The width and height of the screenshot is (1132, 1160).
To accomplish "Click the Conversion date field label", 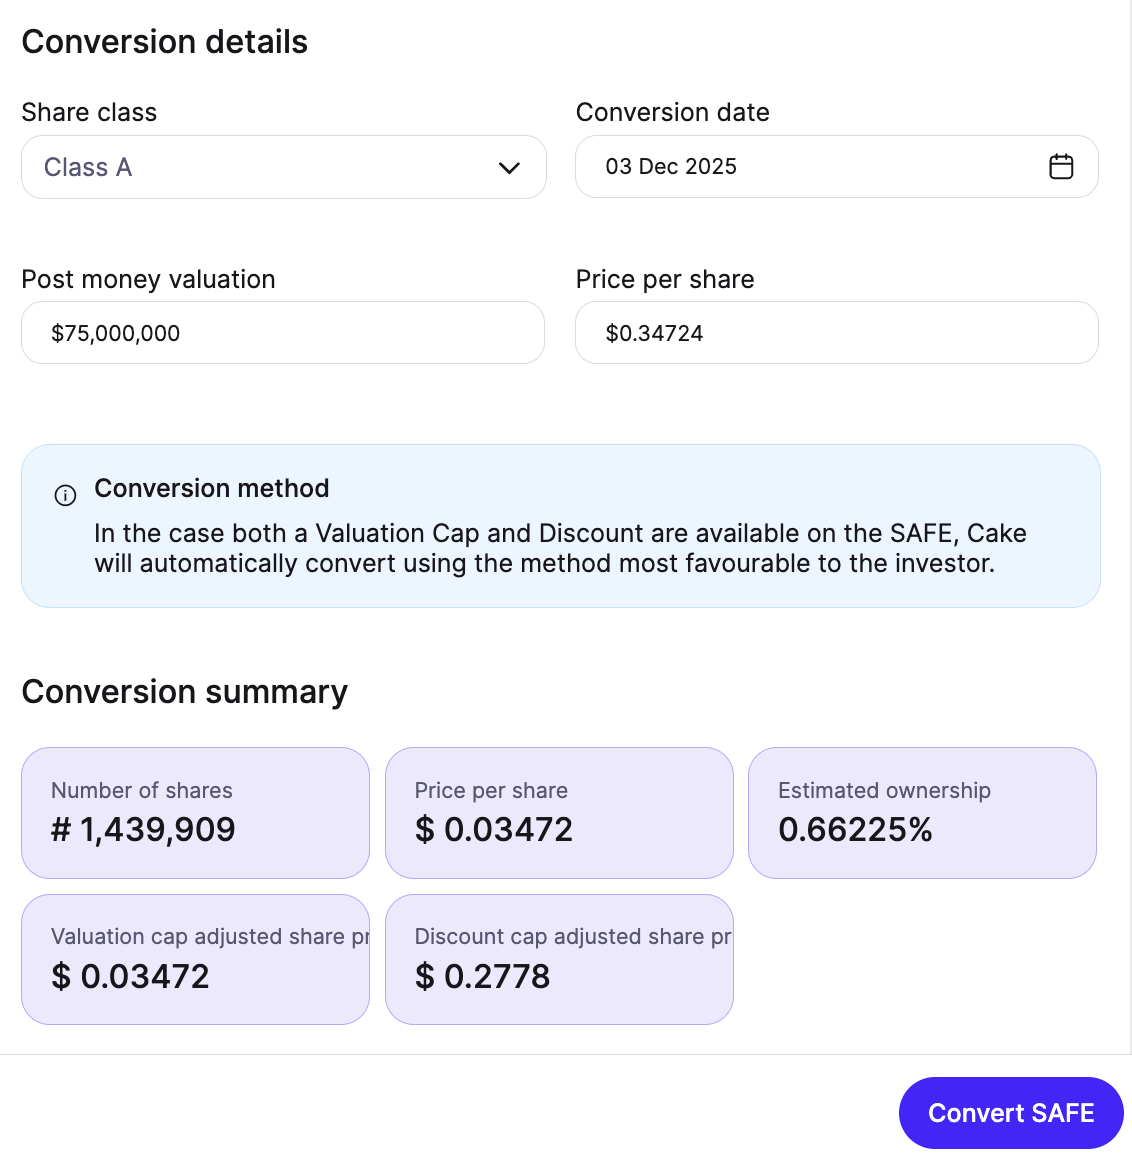I will [x=672, y=112].
